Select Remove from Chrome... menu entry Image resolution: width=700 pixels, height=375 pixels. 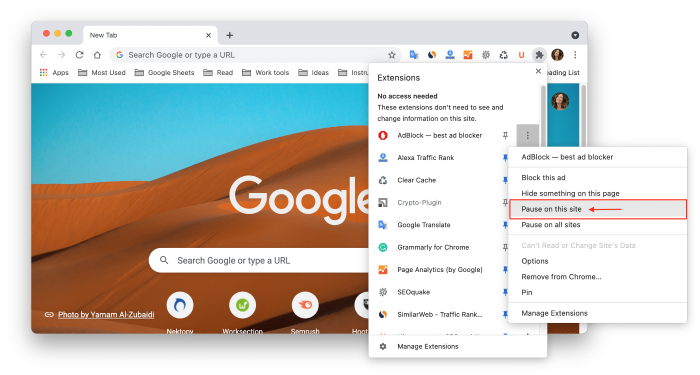pos(597,277)
